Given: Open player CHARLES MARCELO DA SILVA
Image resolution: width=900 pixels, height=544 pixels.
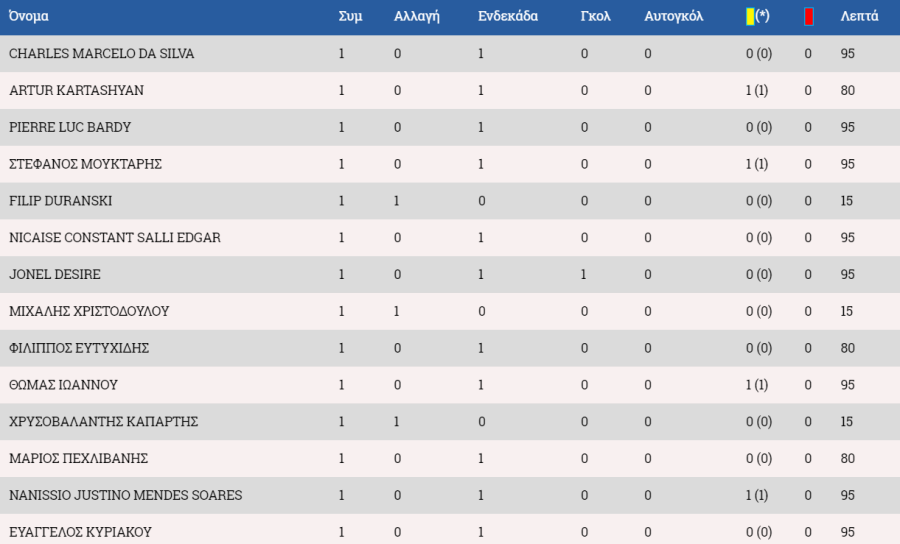Looking at the screenshot, I should pyautogui.click(x=102, y=53).
